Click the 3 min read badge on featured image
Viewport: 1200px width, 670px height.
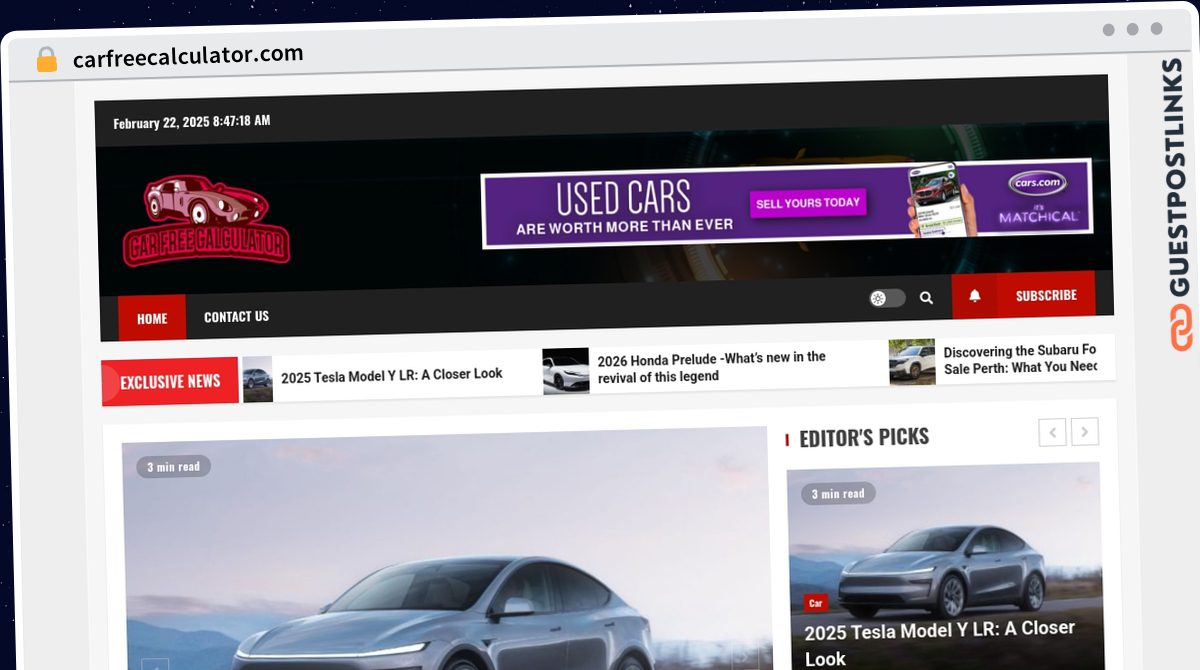[174, 466]
